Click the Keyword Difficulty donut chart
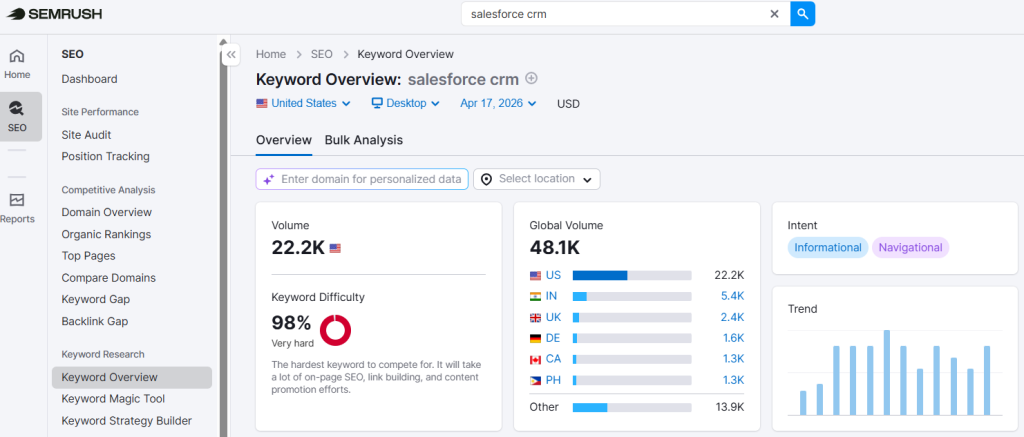This screenshot has width=1024, height=437. (x=335, y=331)
